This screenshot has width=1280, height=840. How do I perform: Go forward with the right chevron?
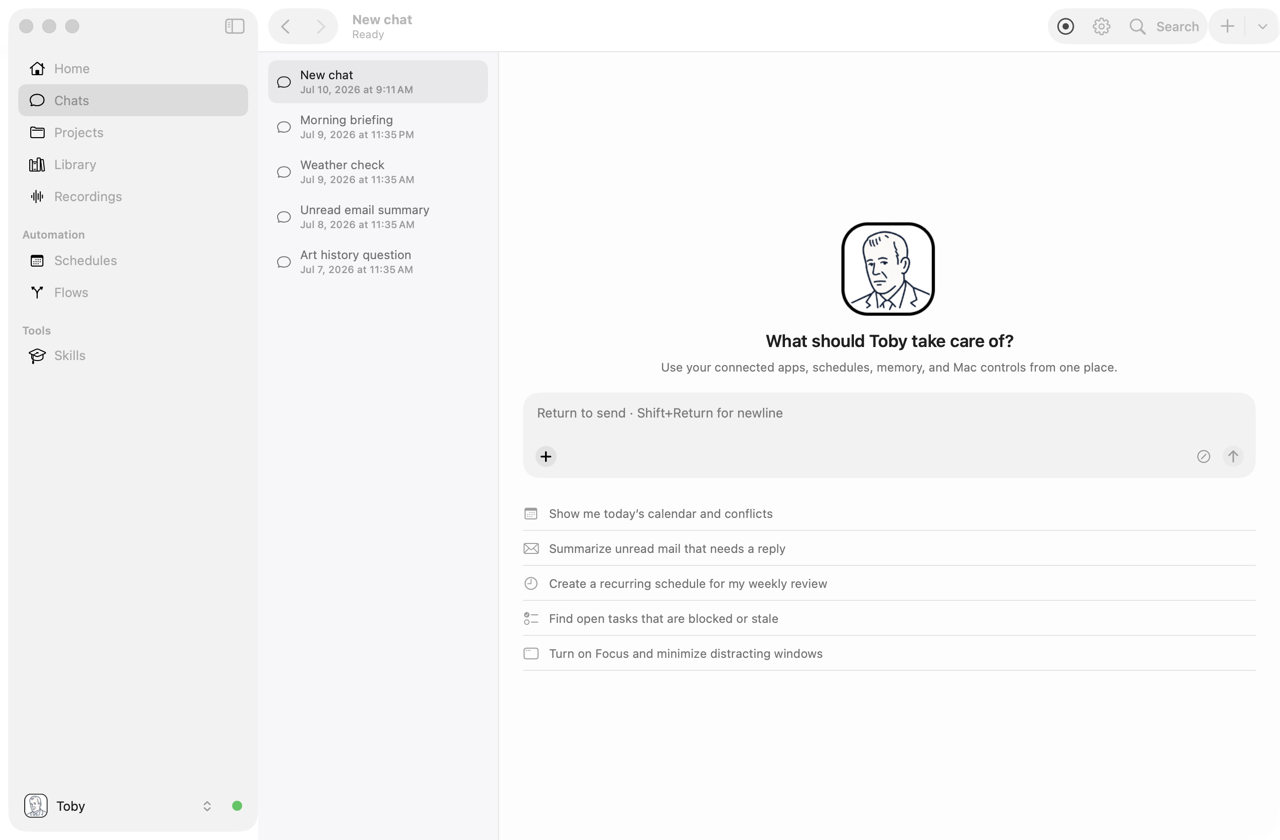320,27
